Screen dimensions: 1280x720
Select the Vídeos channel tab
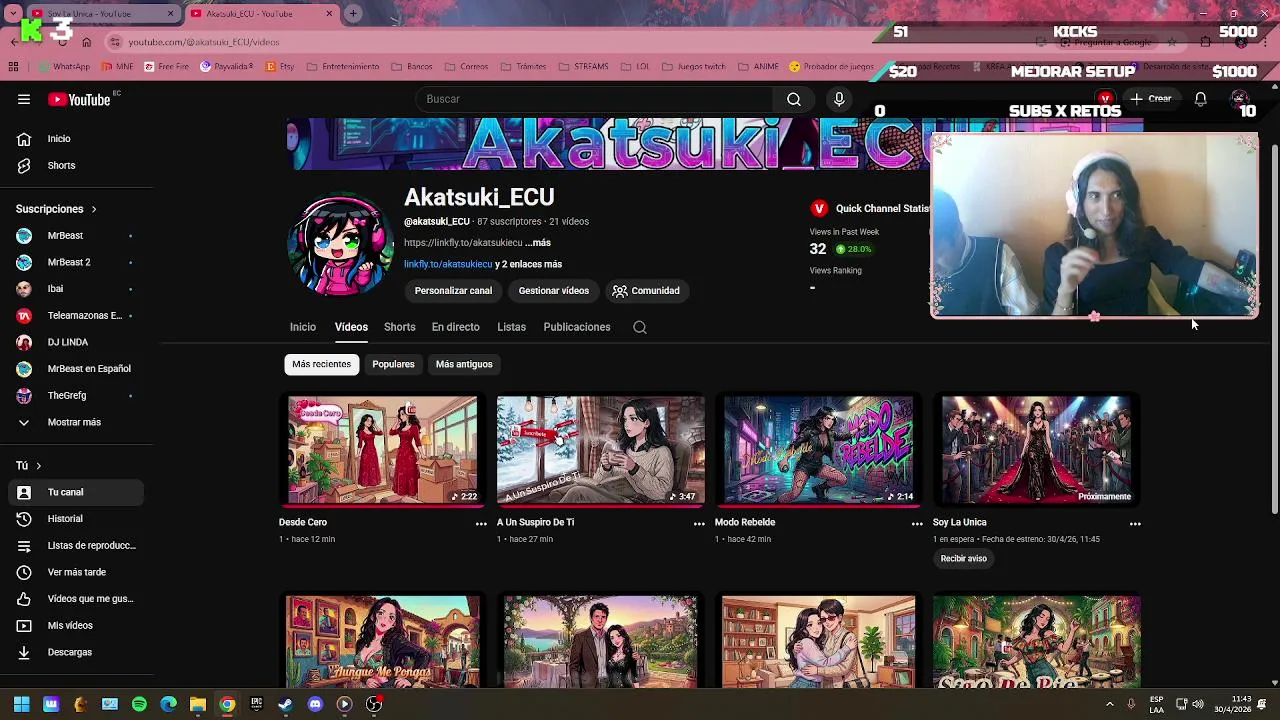[351, 327]
